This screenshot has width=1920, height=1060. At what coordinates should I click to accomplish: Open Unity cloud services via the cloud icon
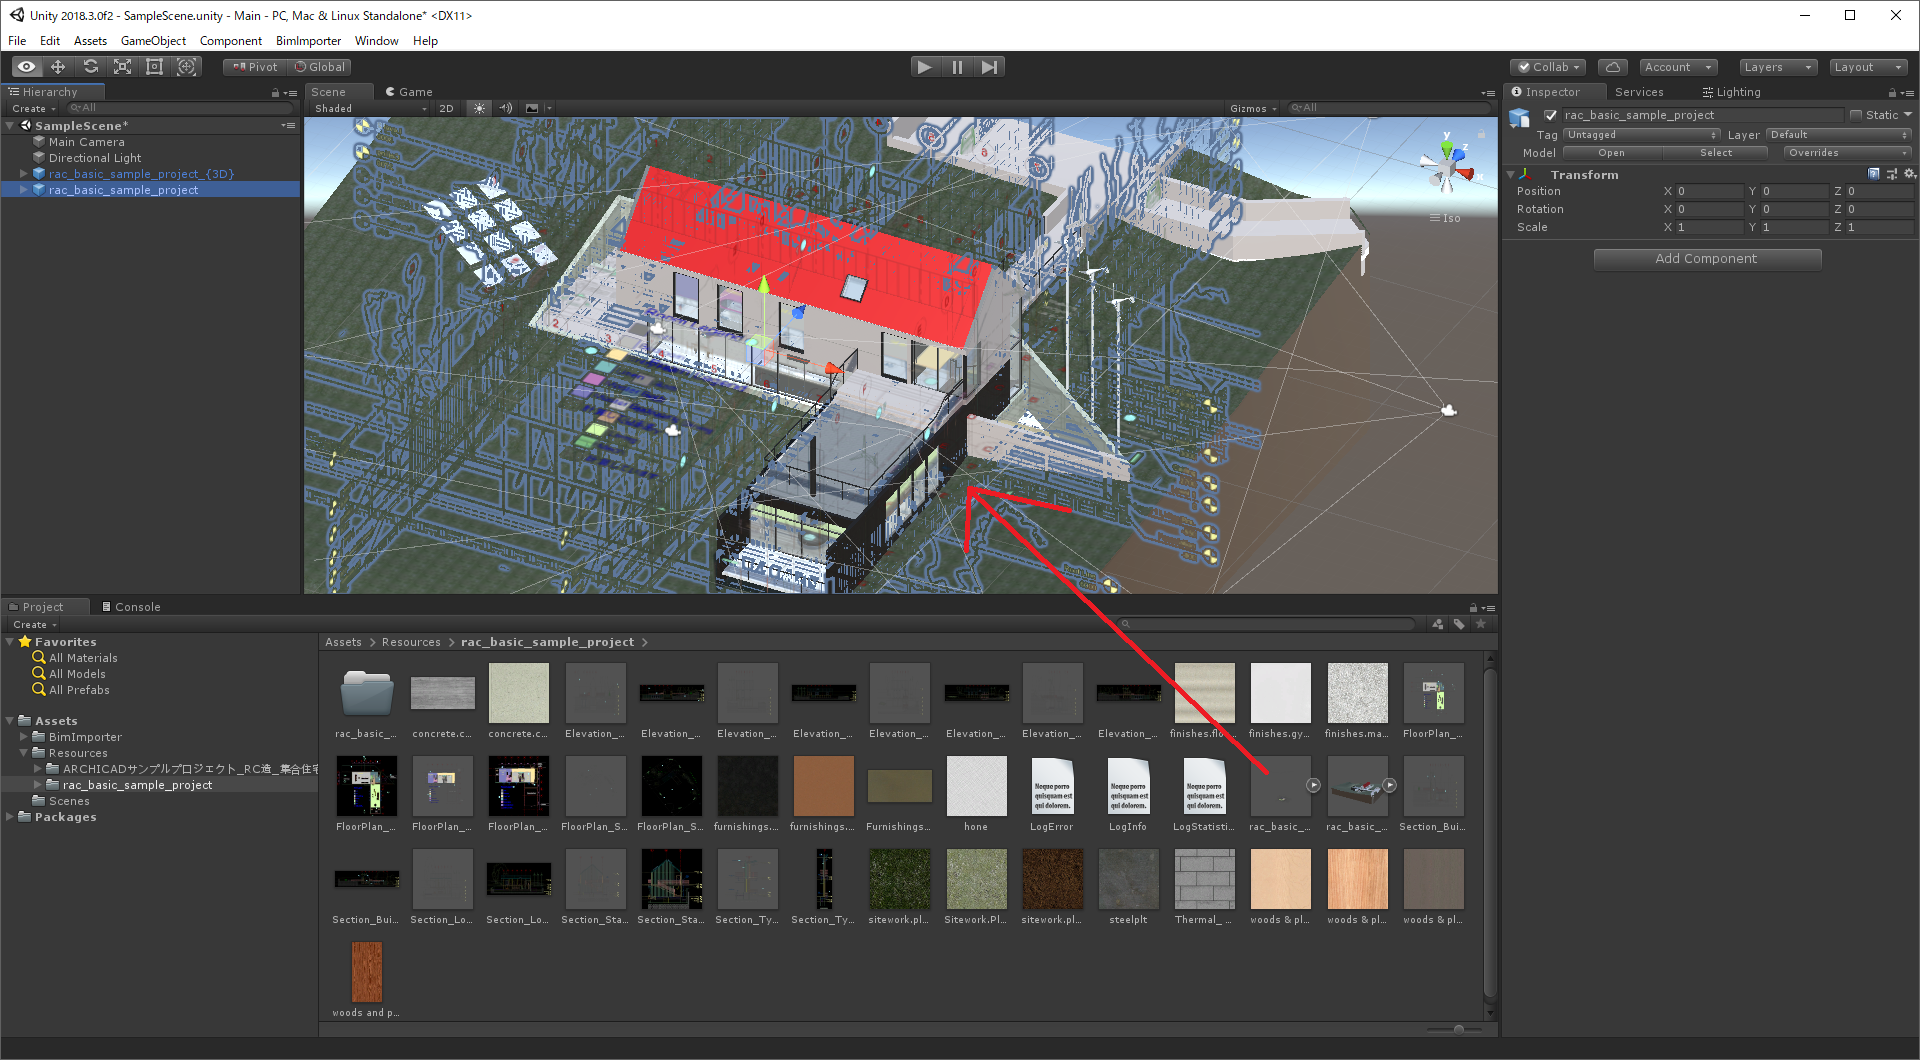(1612, 66)
